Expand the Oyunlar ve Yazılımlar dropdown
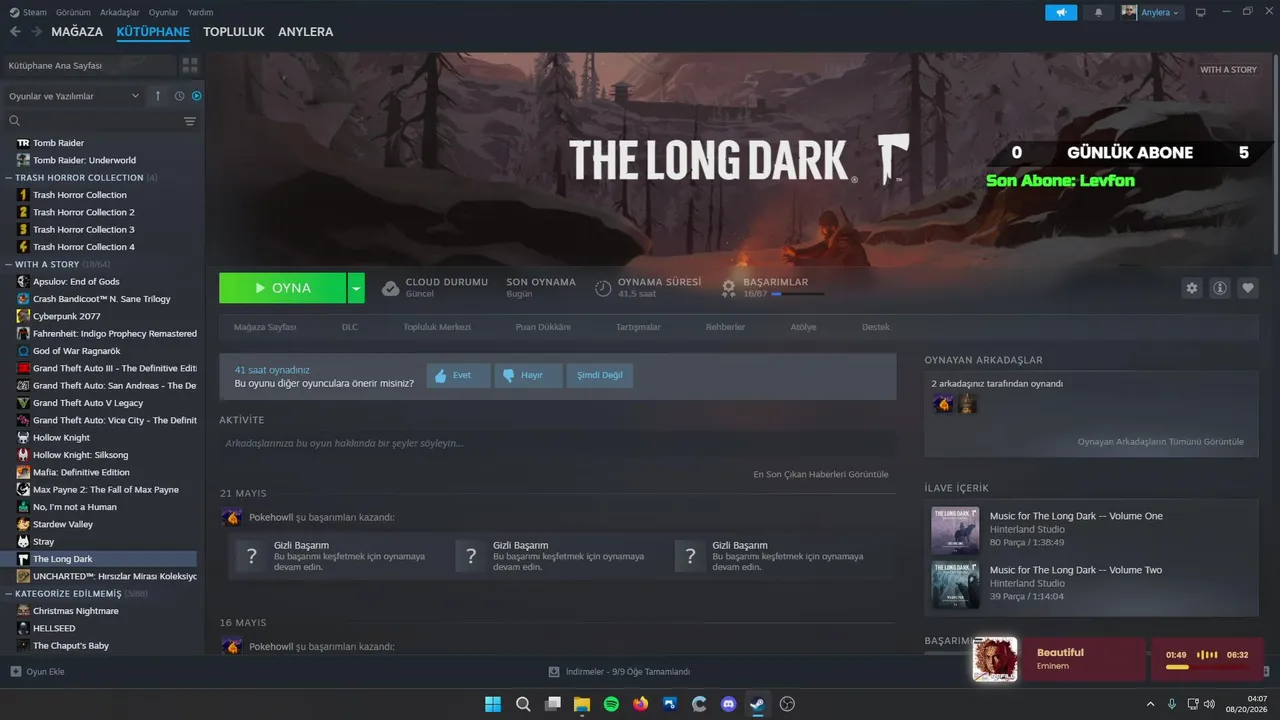1280x720 pixels. 74,96
